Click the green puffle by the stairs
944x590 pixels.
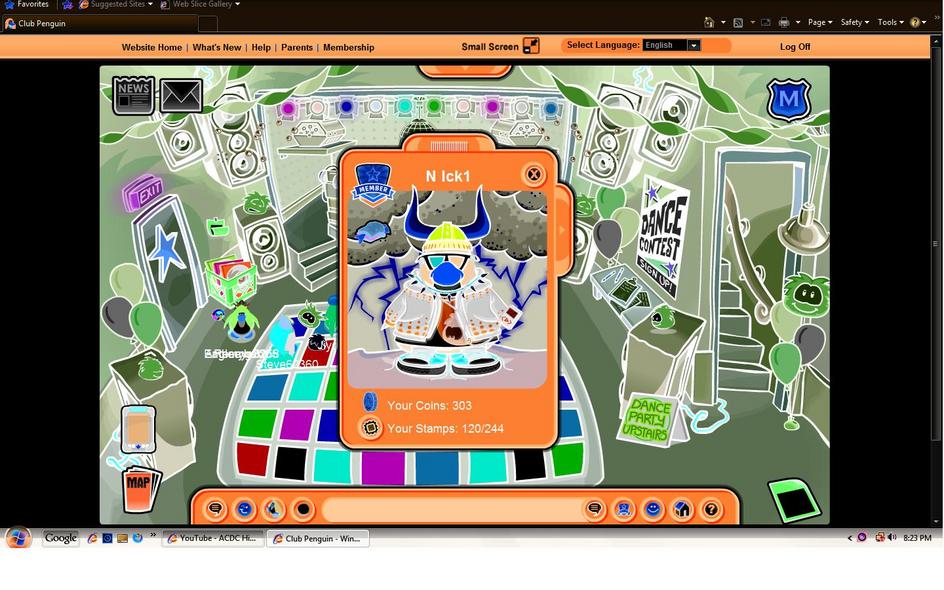coord(806,295)
